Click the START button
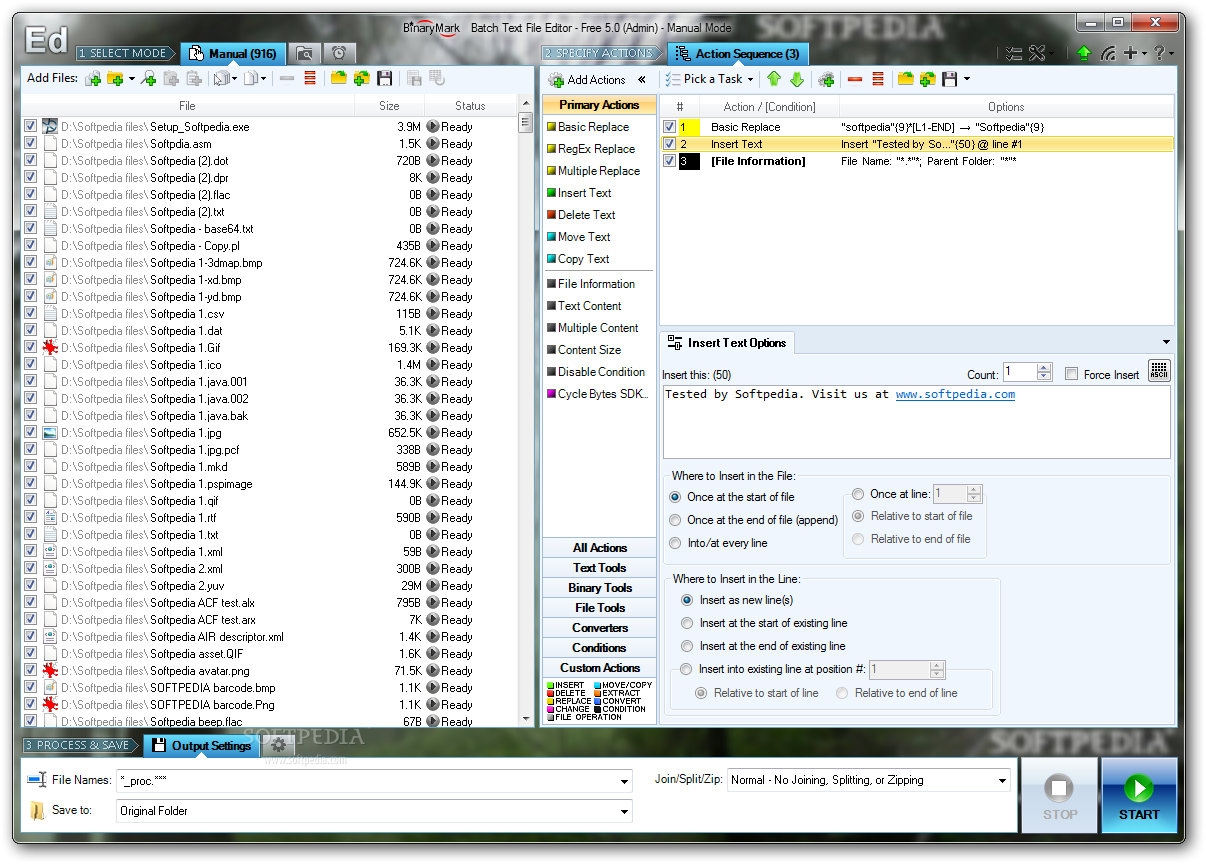Screen dimensions: 1206x864 pos(1139,795)
